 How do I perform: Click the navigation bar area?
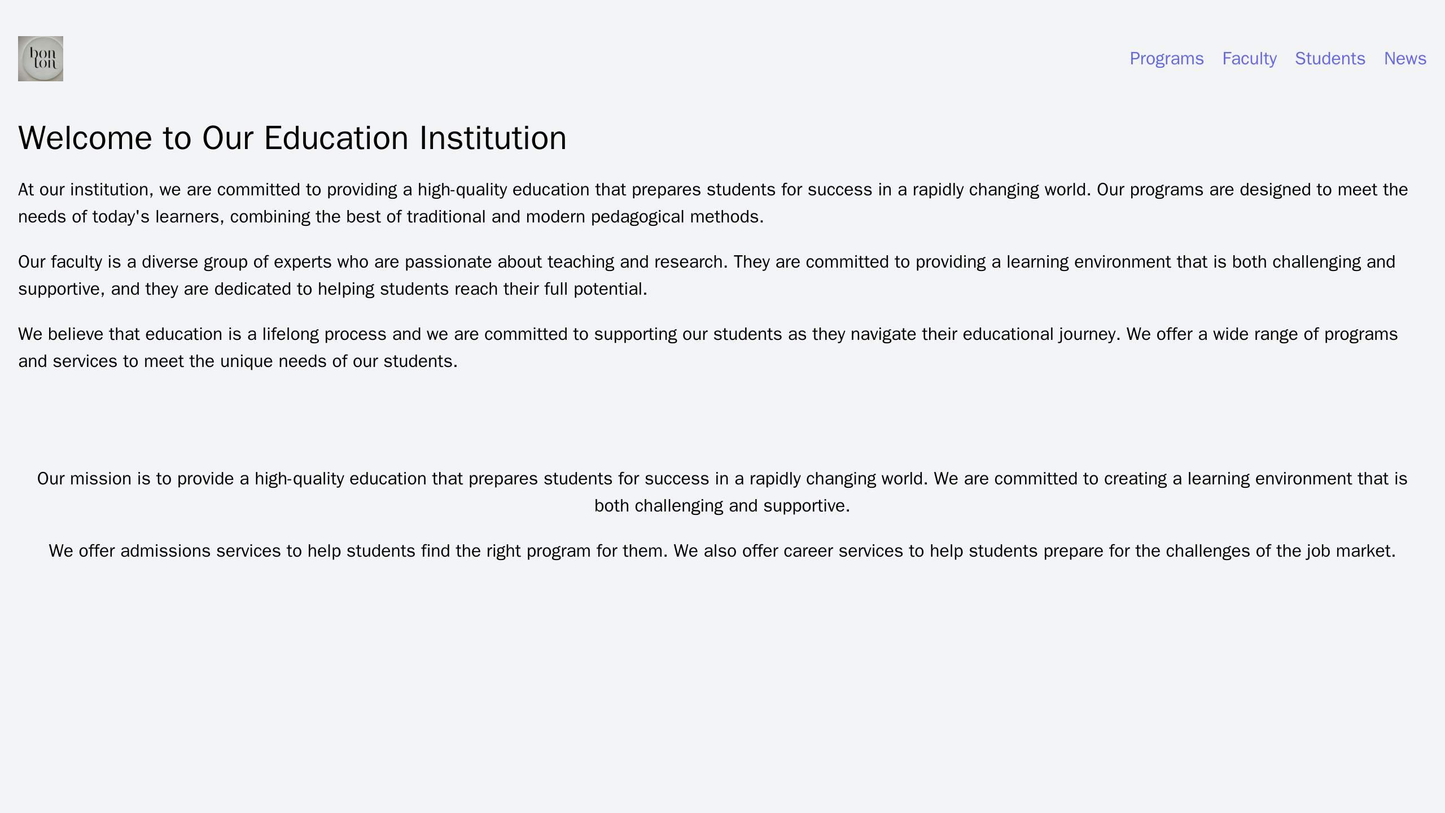[x=722, y=58]
